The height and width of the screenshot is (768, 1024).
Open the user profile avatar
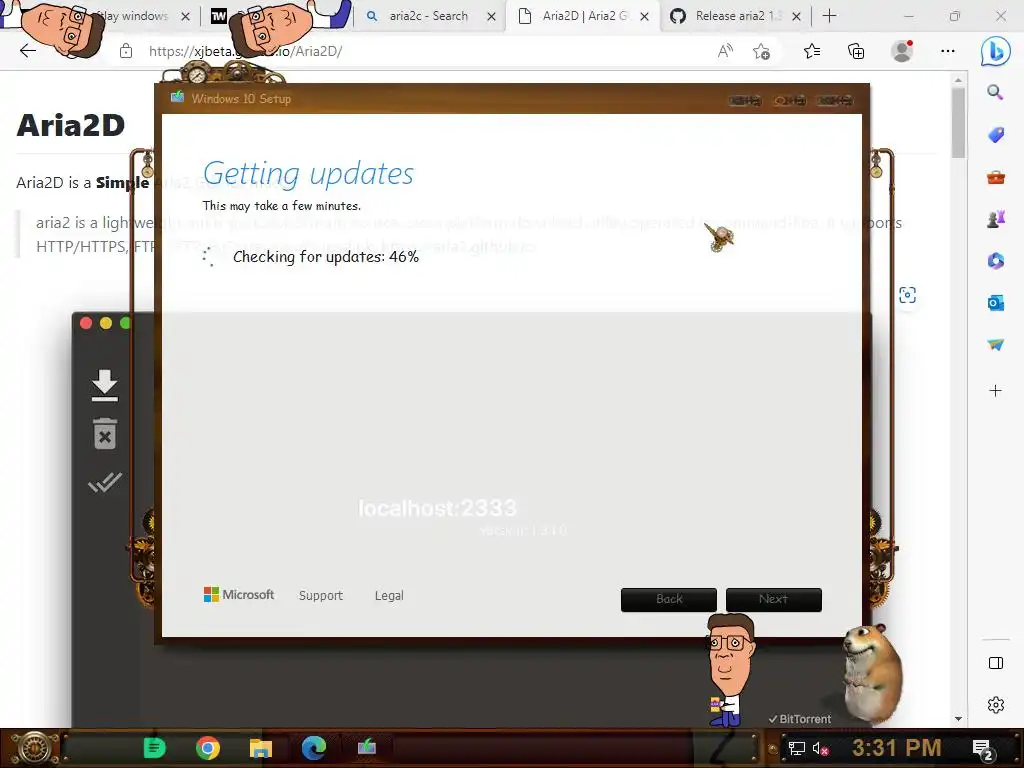point(902,51)
